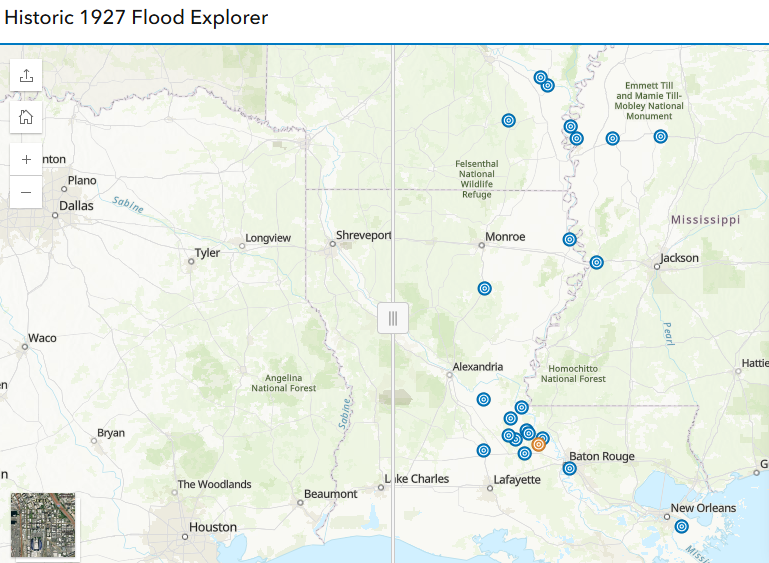Viewport: 769px width, 563px height.
Task: Click the Houston city label
Action: (213, 527)
